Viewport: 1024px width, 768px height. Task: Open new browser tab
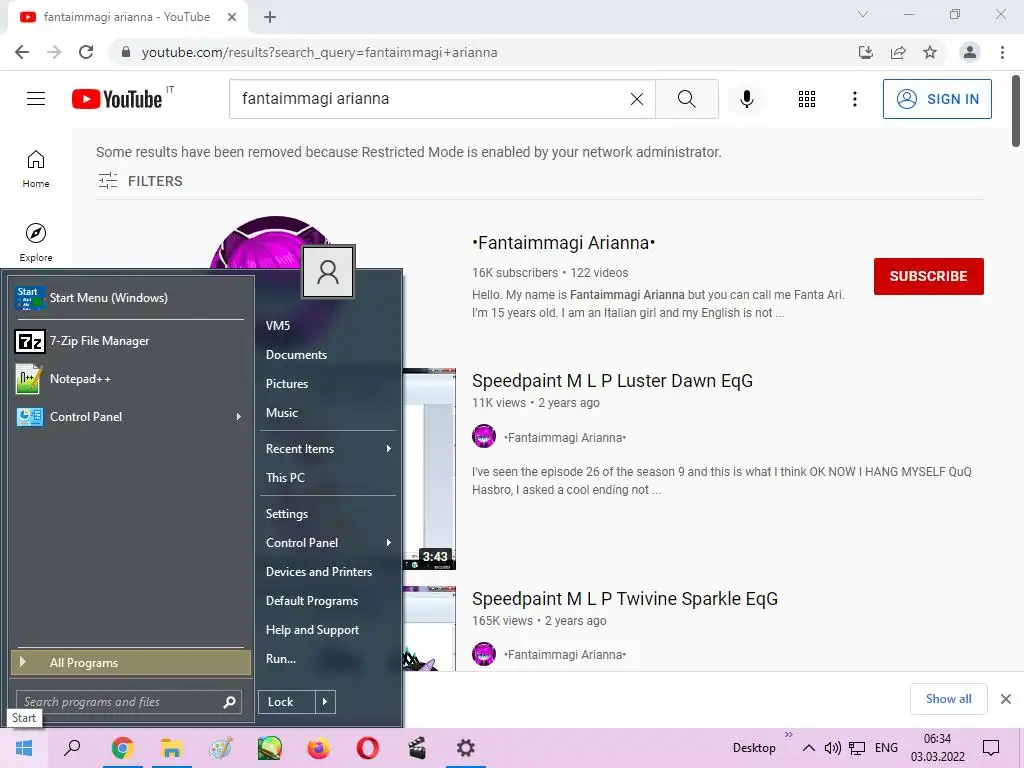[270, 17]
